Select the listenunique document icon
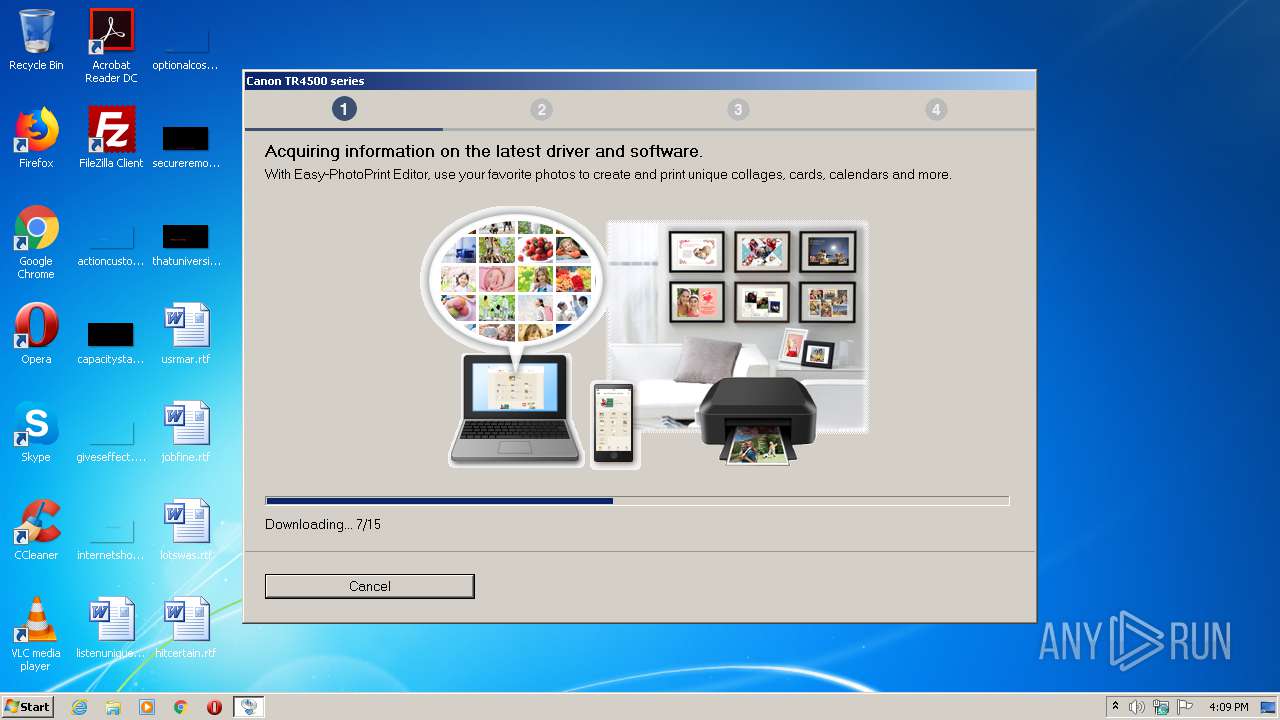Image resolution: width=1280 pixels, height=720 pixels. coord(111,628)
